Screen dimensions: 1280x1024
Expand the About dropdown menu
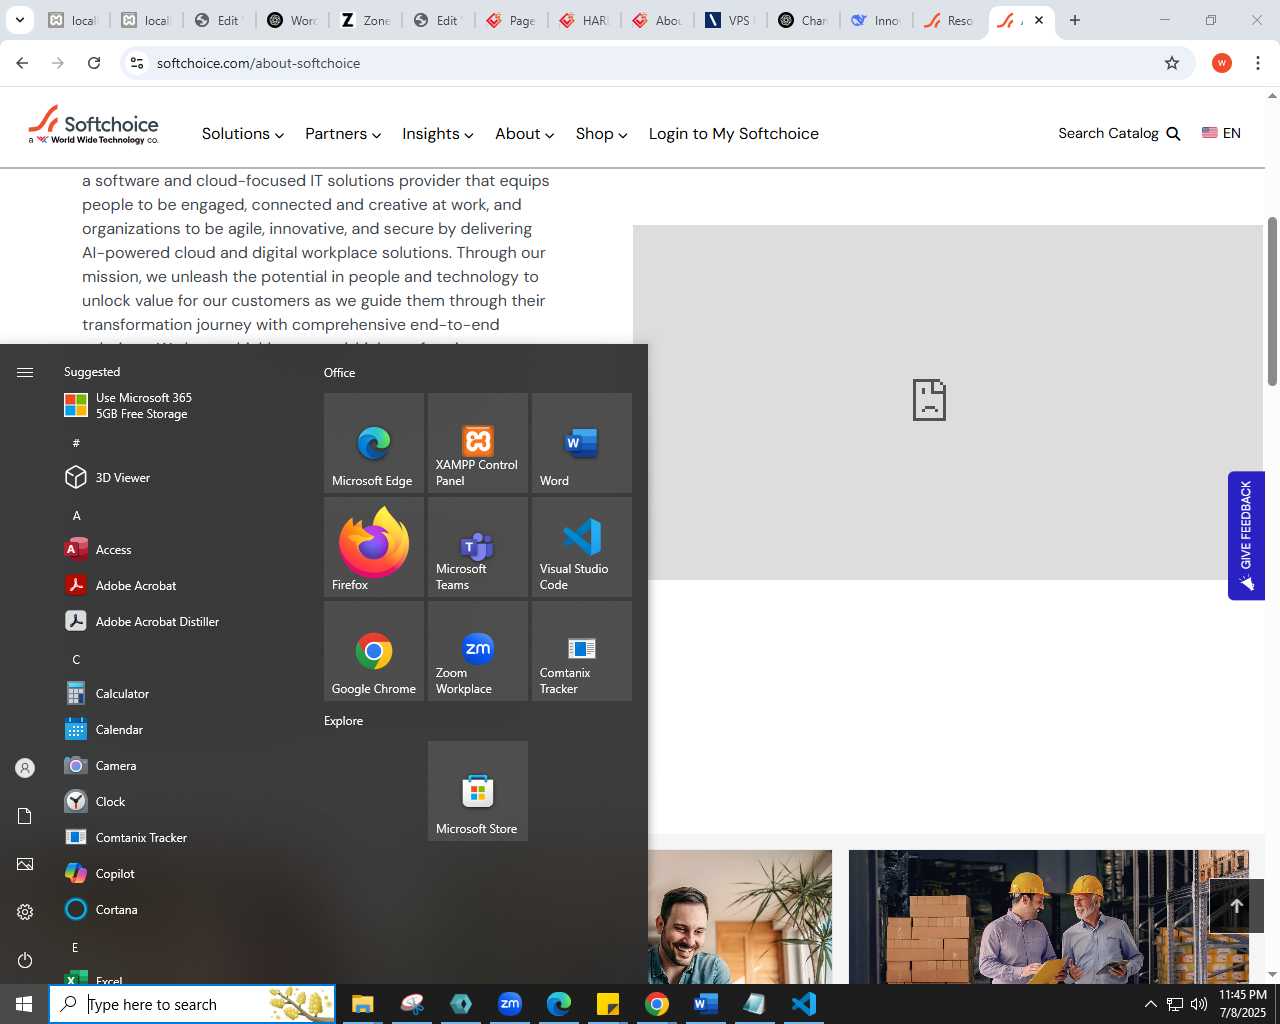tap(525, 134)
